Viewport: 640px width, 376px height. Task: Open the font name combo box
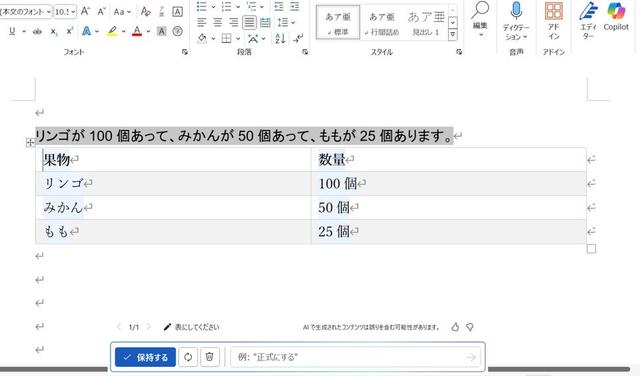[x=25, y=12]
